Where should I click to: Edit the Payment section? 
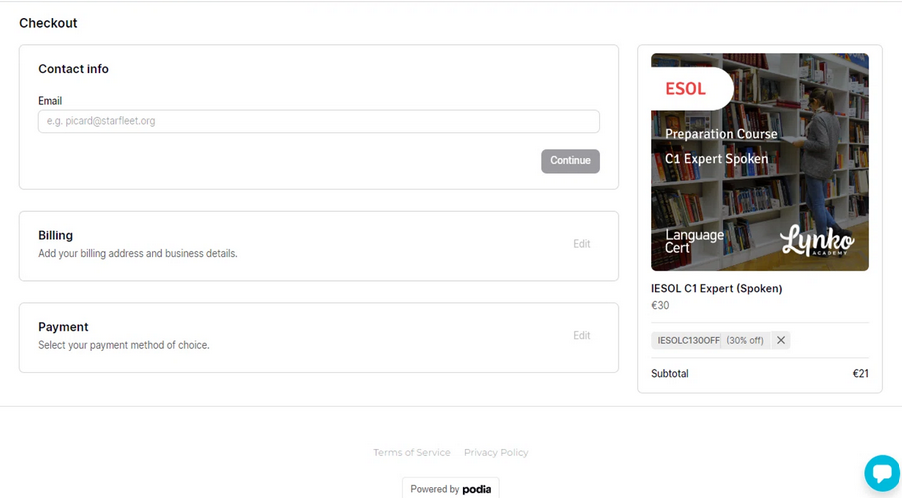pos(582,335)
